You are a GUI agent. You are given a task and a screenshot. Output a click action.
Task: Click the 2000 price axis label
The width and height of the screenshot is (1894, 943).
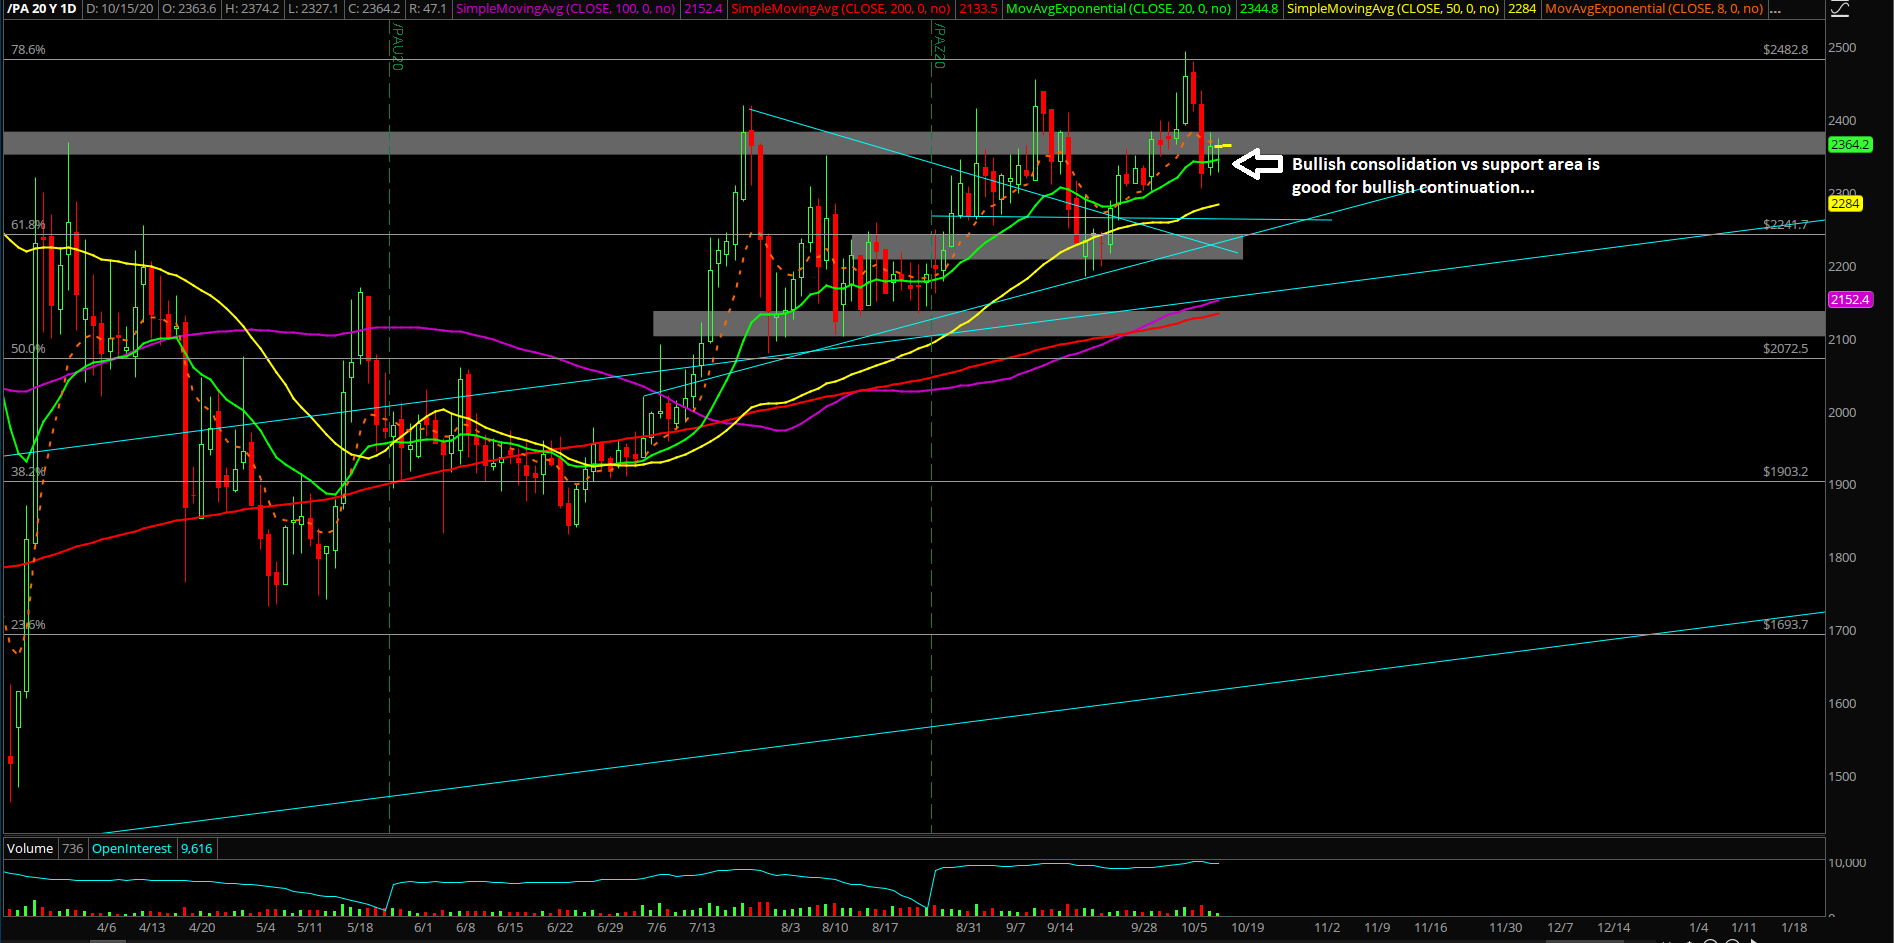coord(1842,413)
